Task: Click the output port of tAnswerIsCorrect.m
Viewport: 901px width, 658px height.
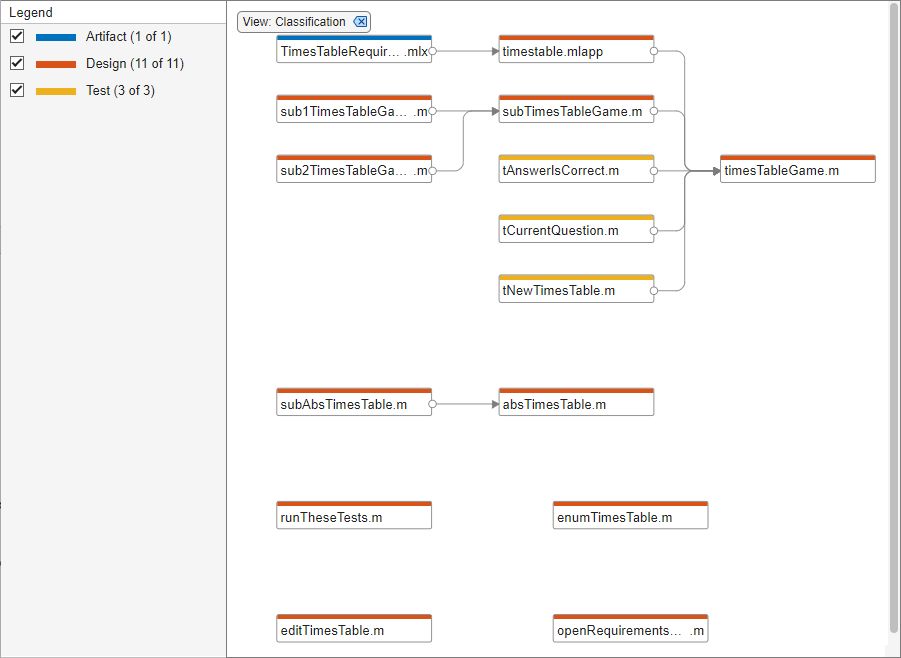Action: point(654,171)
